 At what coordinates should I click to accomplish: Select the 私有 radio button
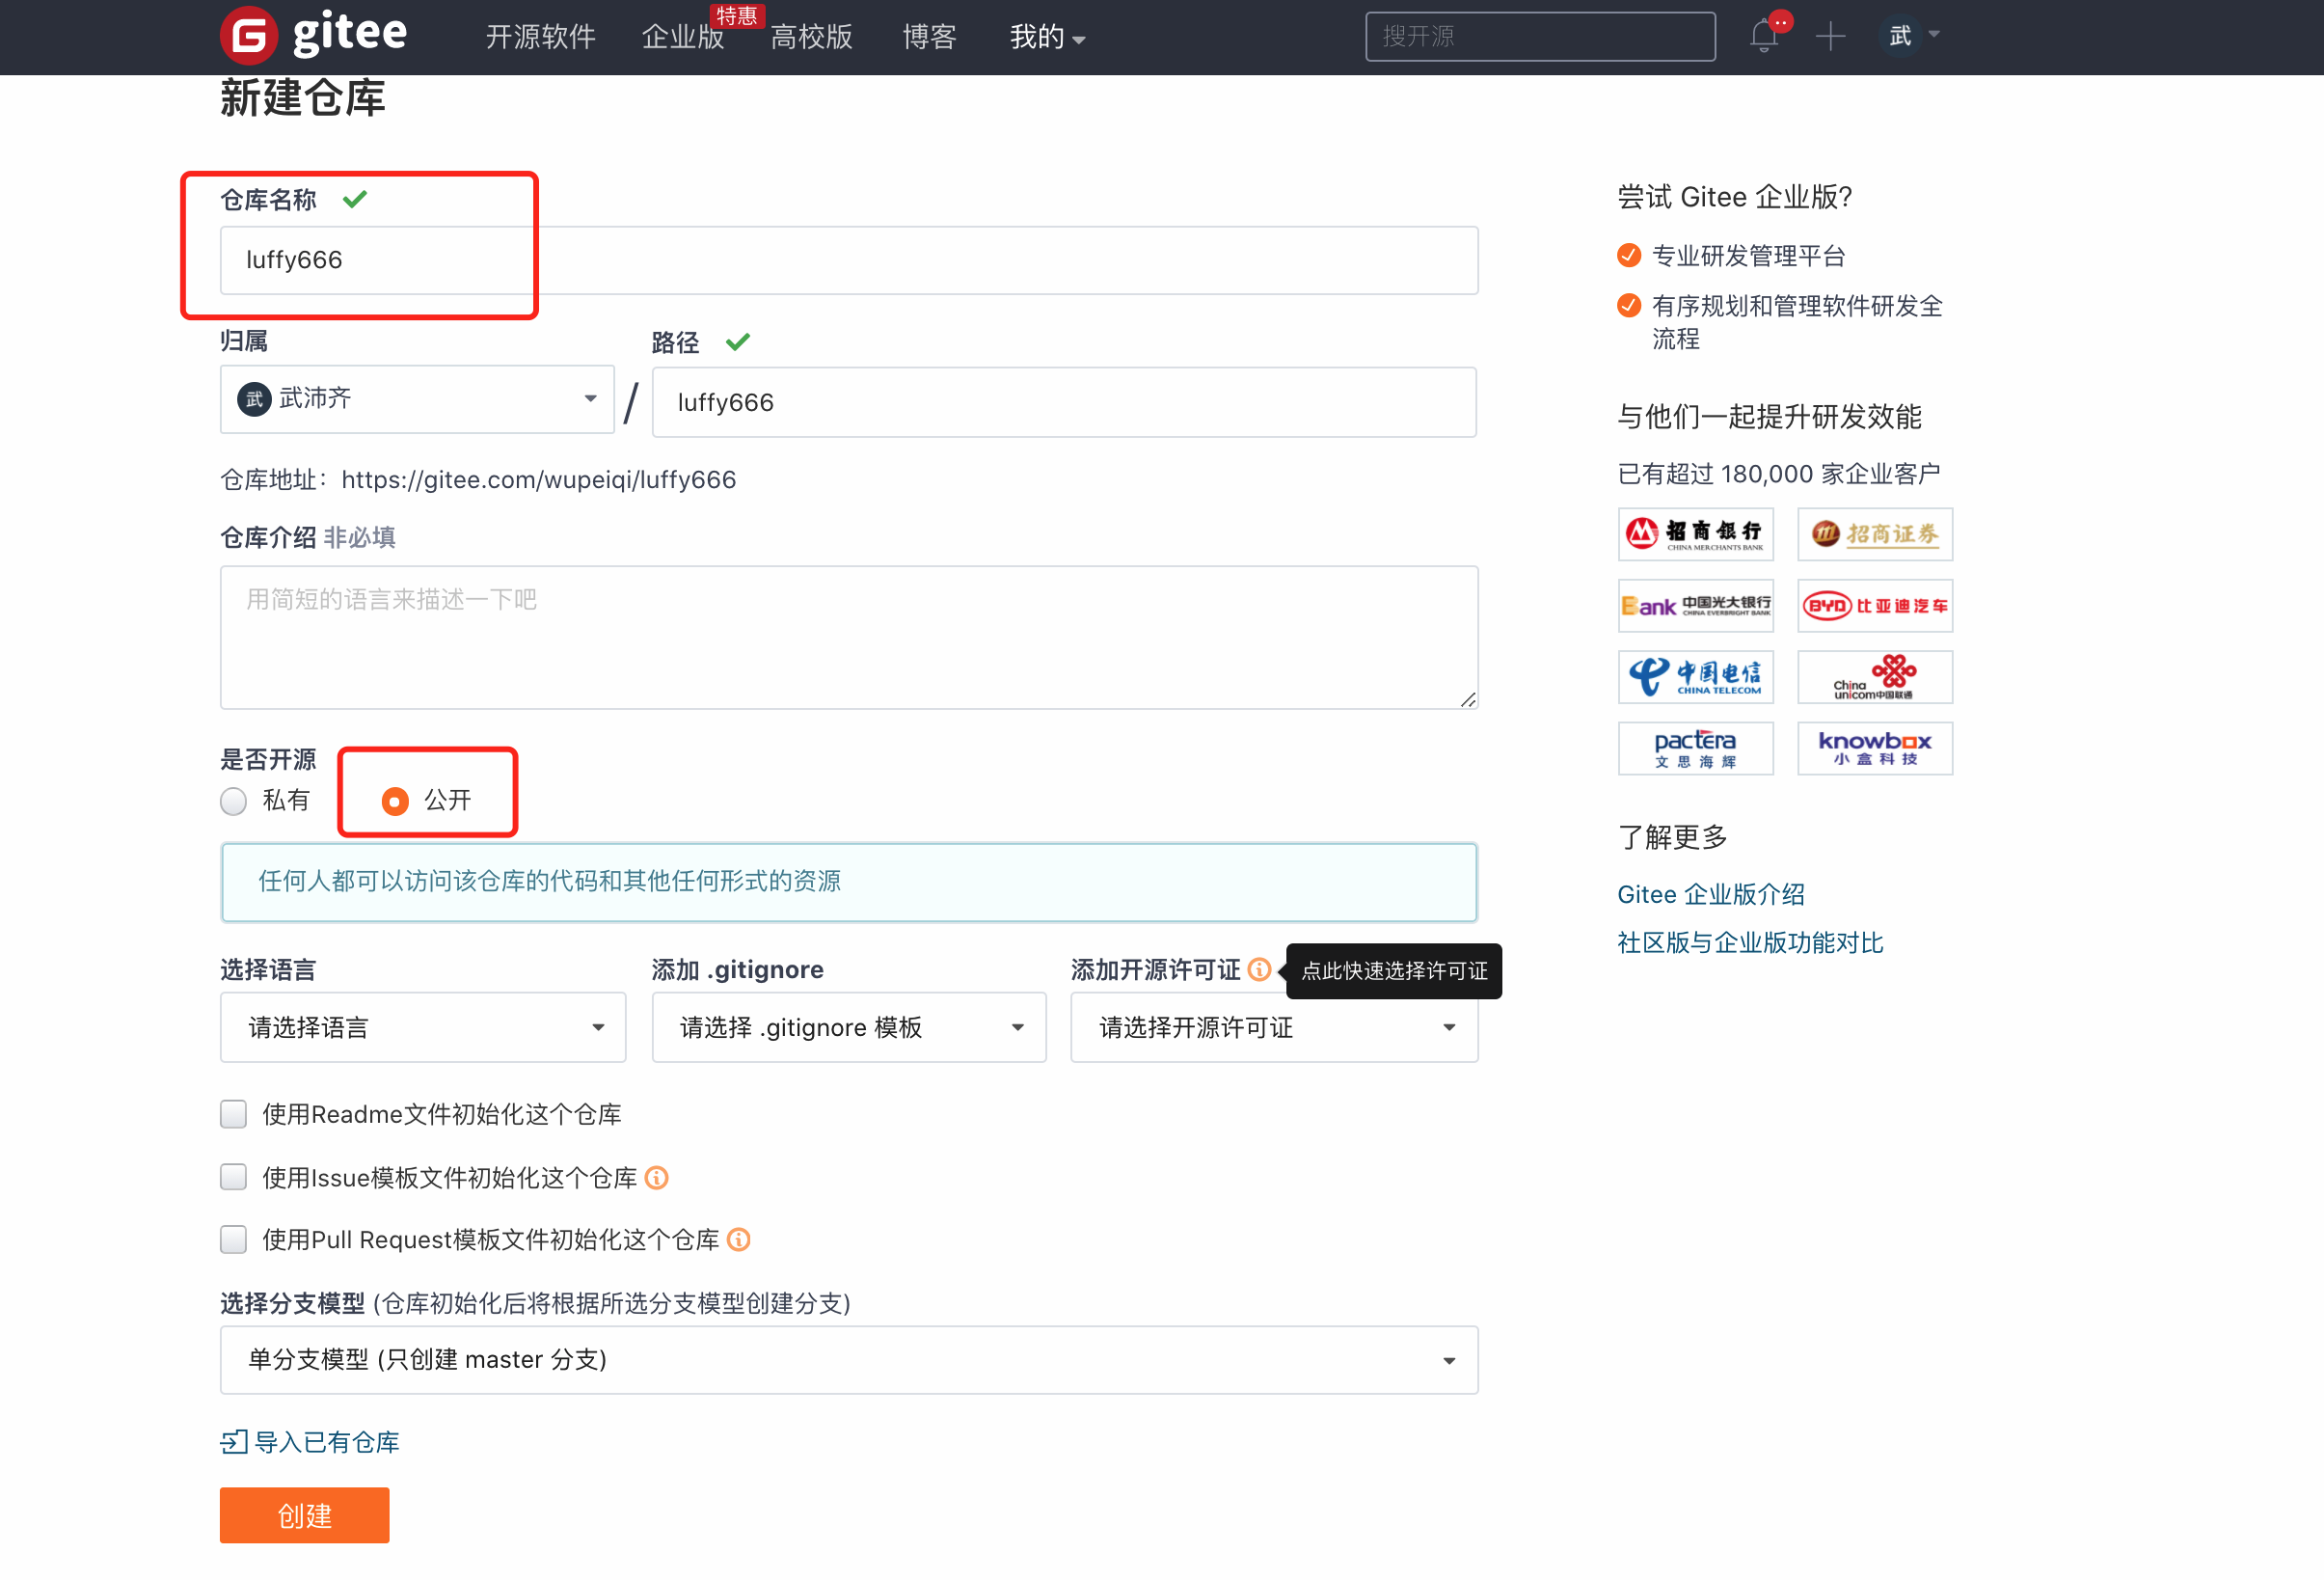[x=234, y=801]
